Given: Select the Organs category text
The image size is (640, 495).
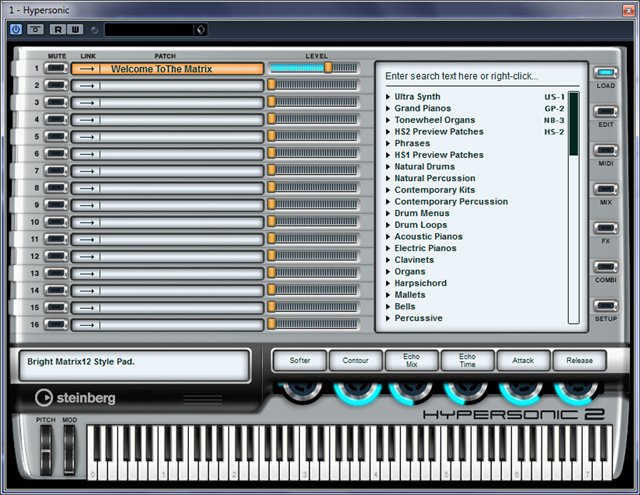Looking at the screenshot, I should pyautogui.click(x=410, y=272).
